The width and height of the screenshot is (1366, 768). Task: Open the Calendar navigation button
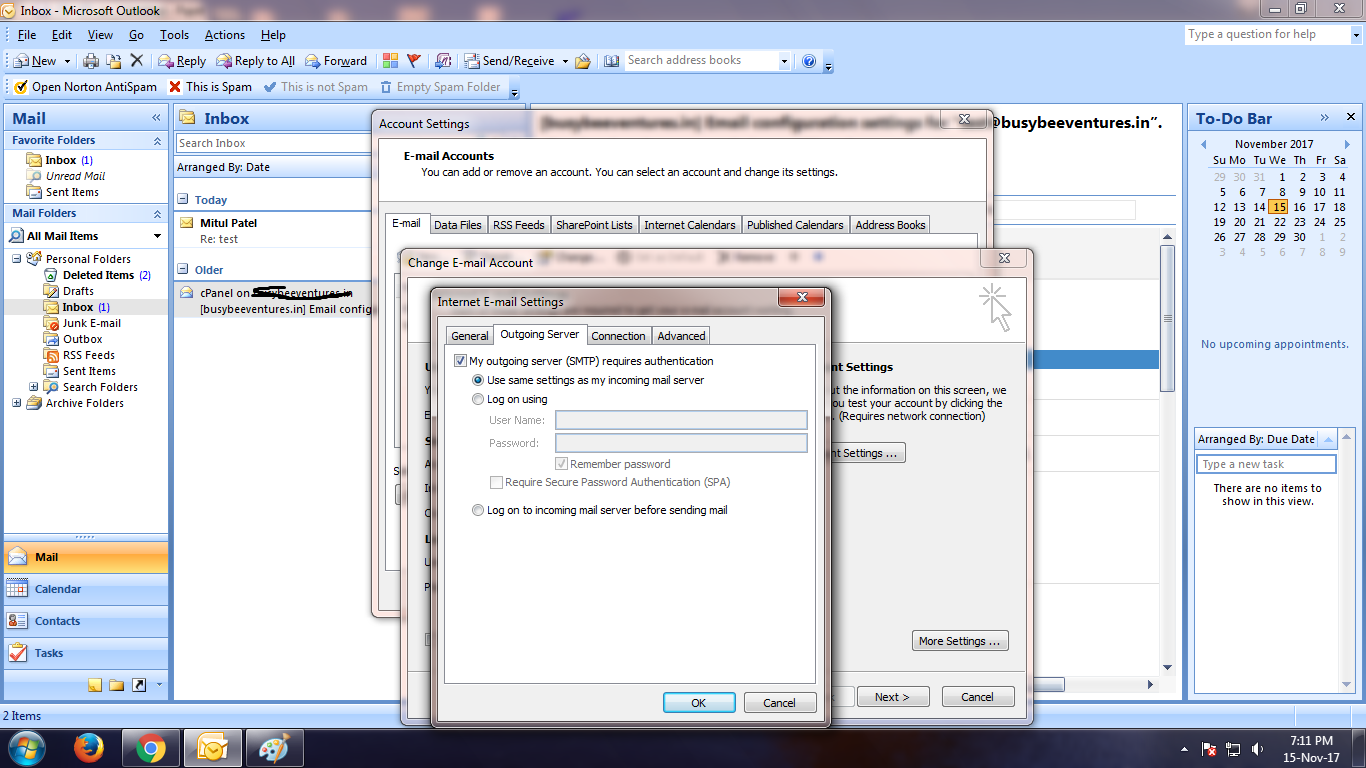point(86,589)
